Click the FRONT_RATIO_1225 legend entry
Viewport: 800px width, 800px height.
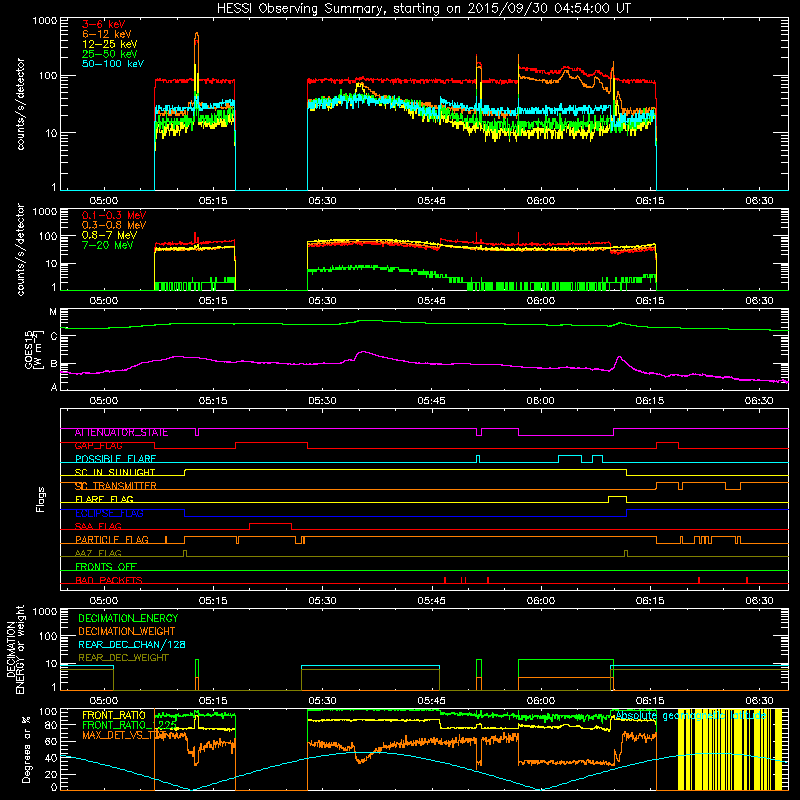pyautogui.click(x=129, y=726)
